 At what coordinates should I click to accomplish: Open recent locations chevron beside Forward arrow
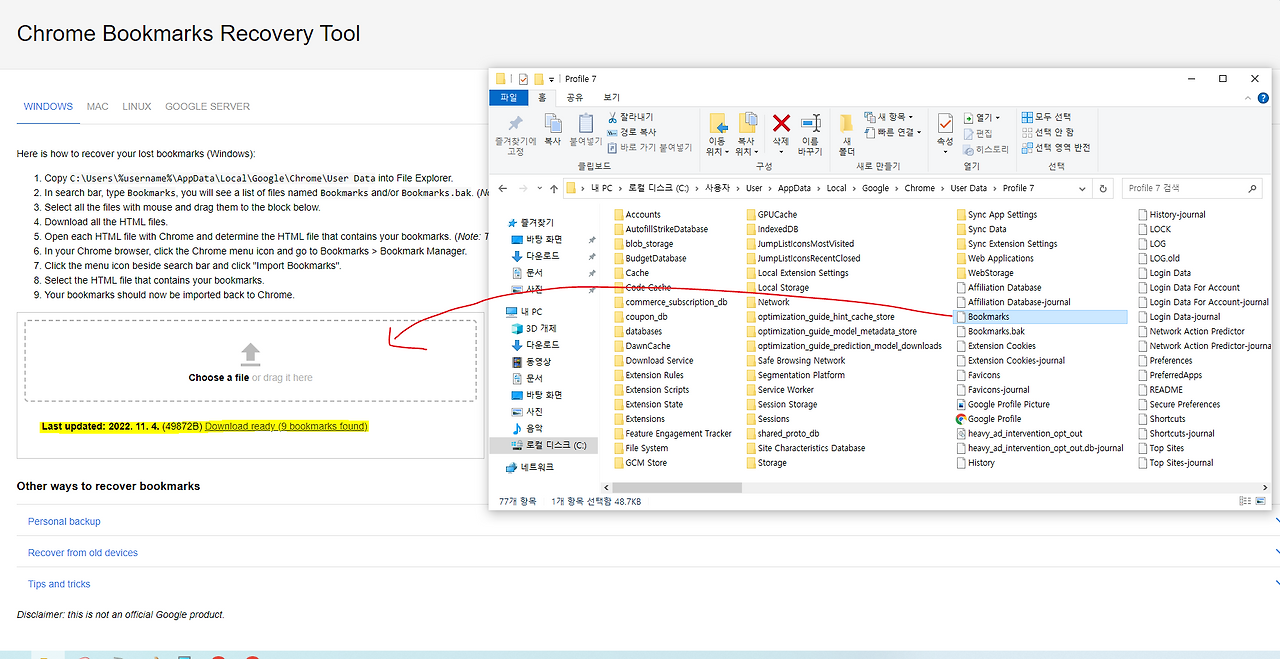(x=539, y=188)
